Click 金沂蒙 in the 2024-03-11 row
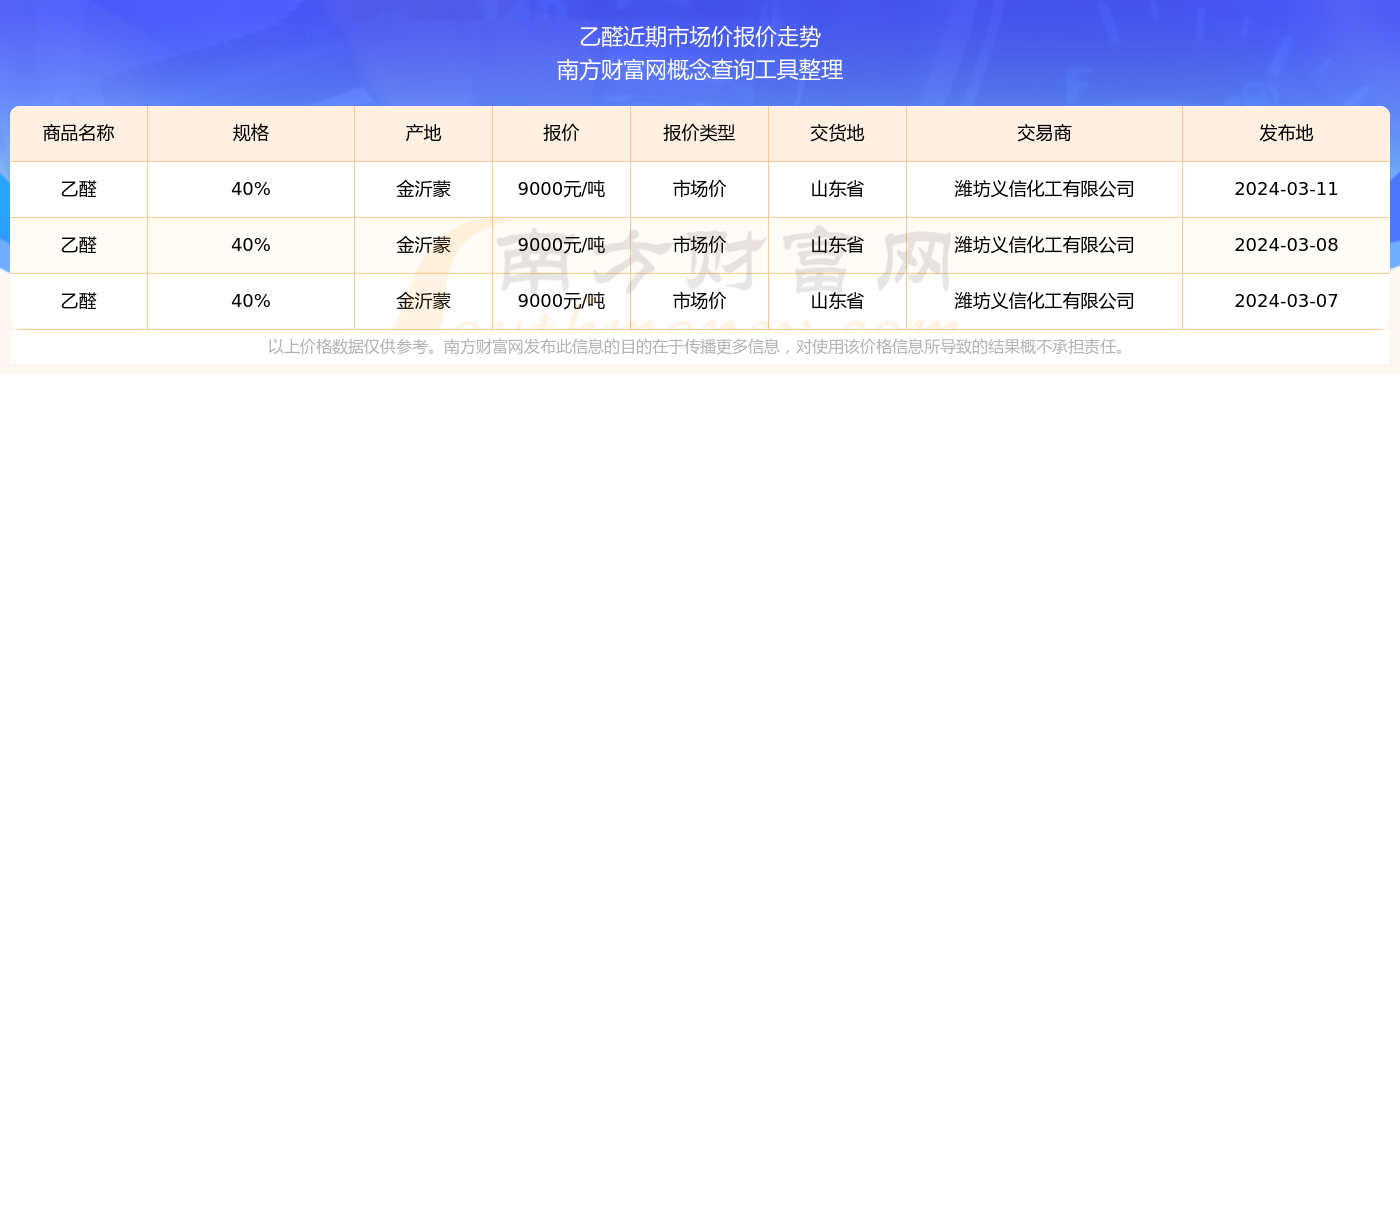Image resolution: width=1400 pixels, height=1205 pixels. [423, 189]
